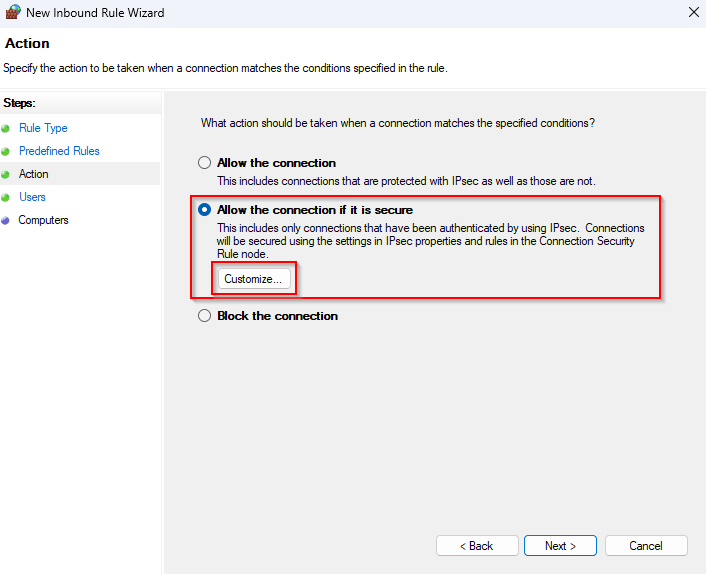Click the 'New Inbound Rule Wizard' window title
The height and width of the screenshot is (574, 706).
click(95, 13)
